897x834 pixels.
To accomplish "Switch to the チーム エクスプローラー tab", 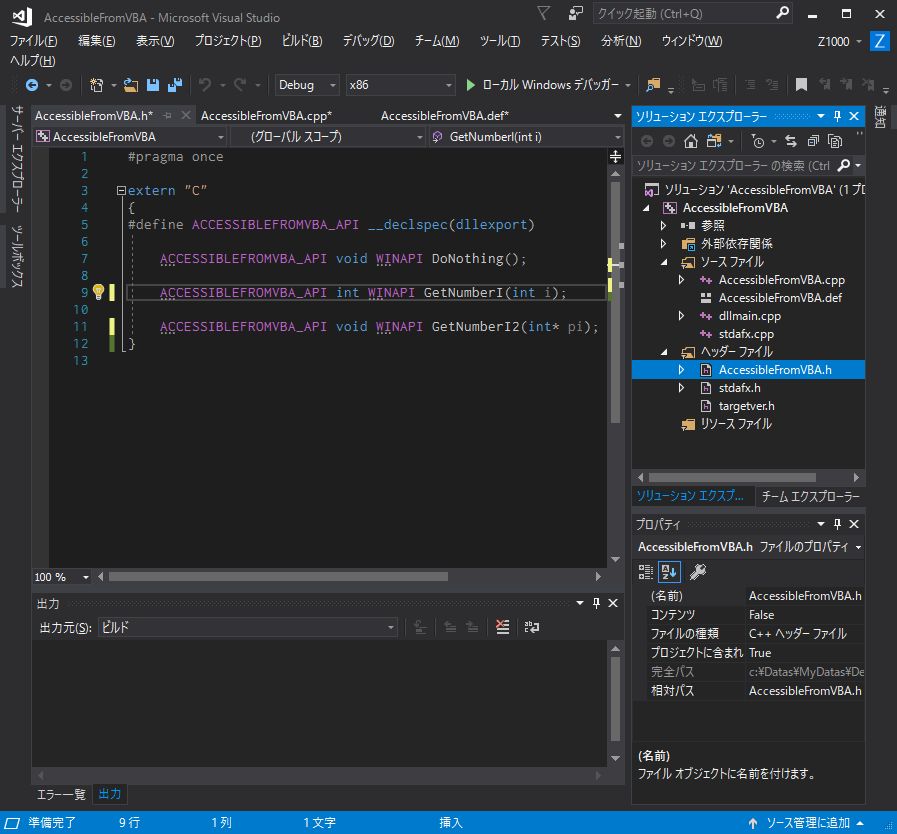I will (x=810, y=497).
